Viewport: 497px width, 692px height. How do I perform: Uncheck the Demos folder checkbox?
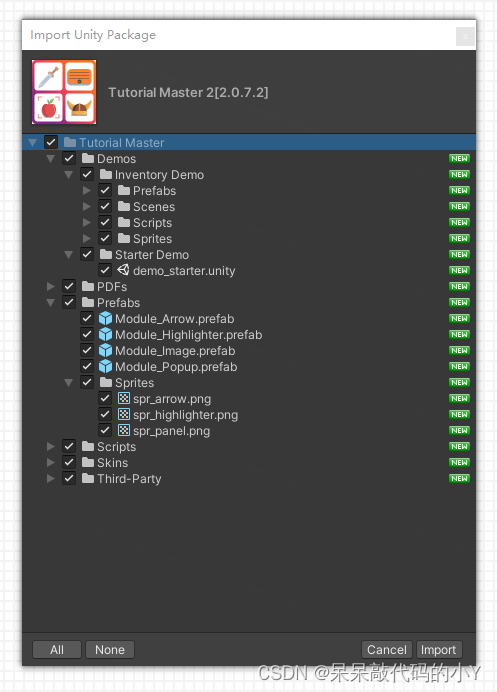pos(69,158)
